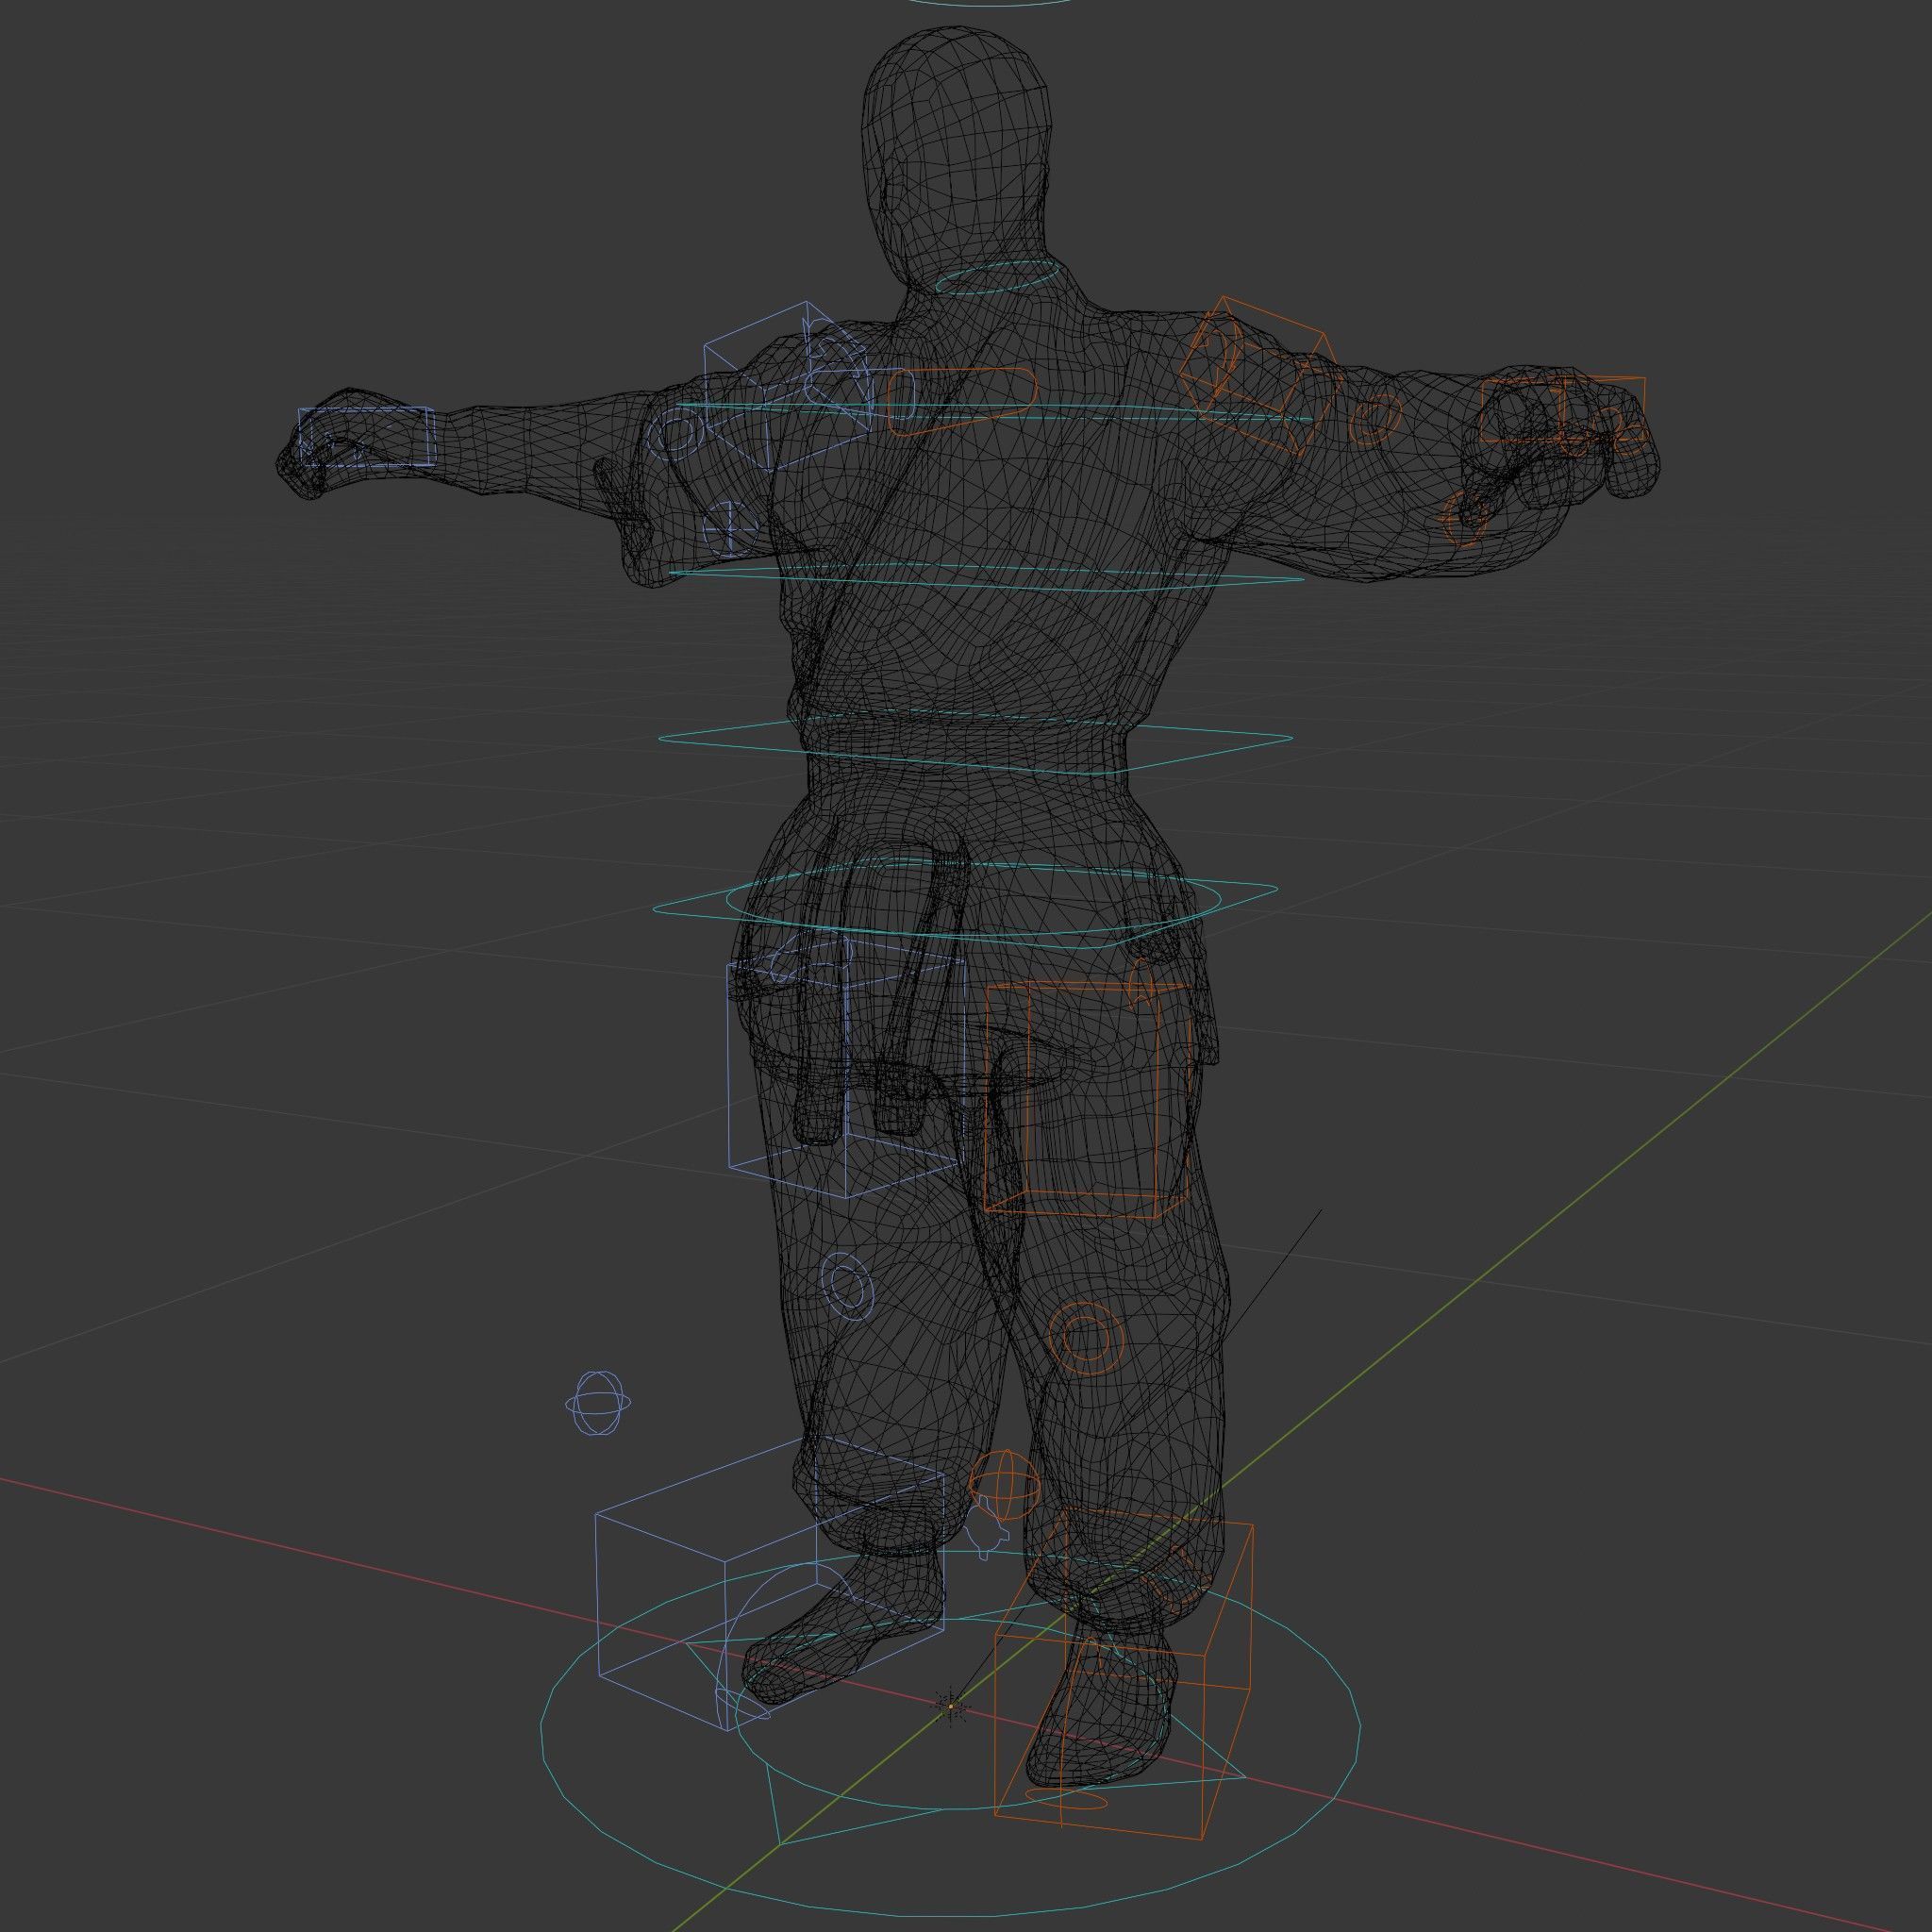Select the blue thigh box control

(846, 1067)
